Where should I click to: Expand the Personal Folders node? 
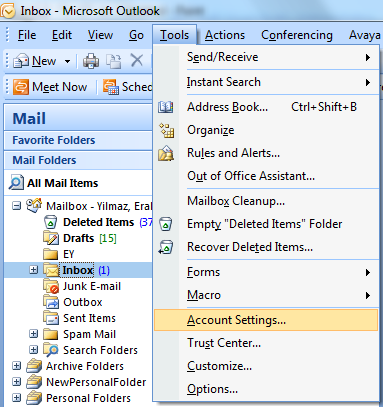[x=16, y=398]
